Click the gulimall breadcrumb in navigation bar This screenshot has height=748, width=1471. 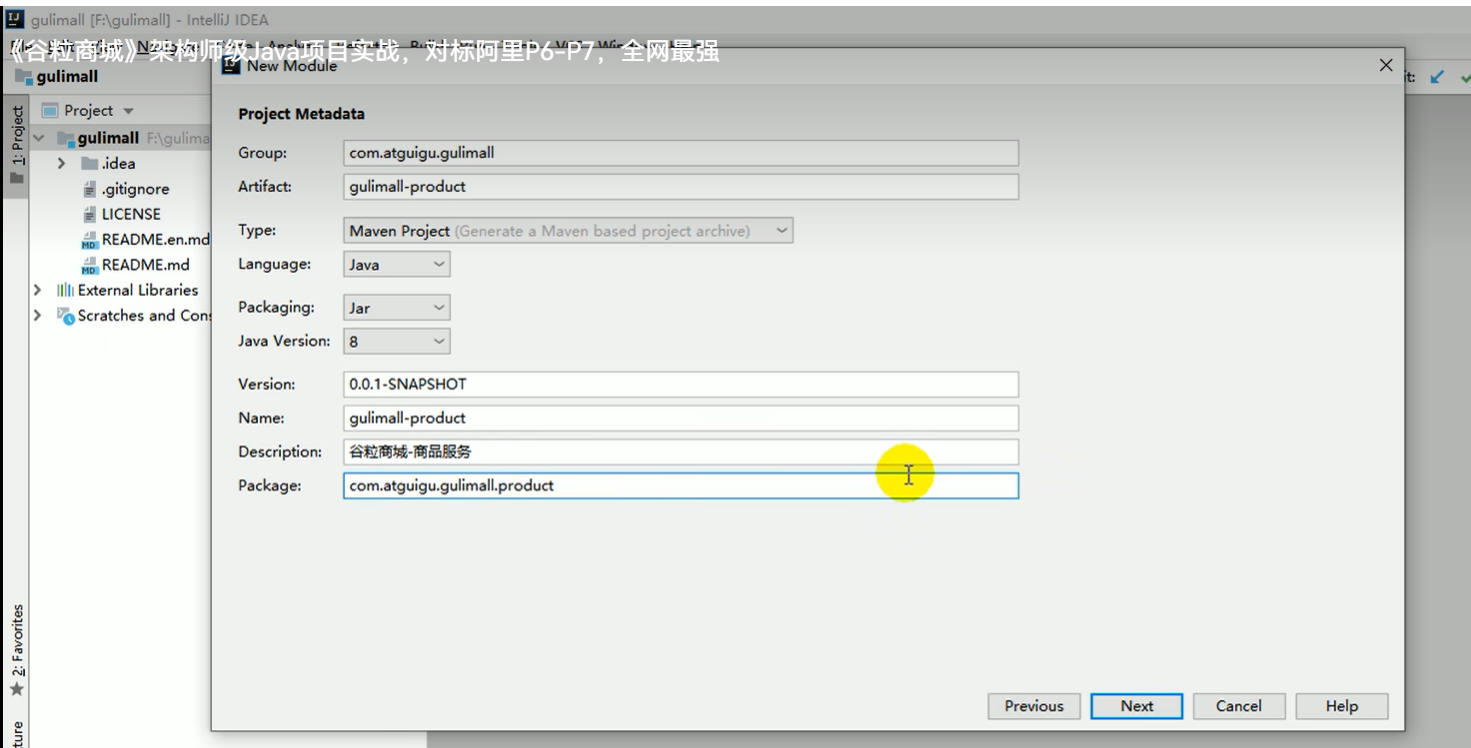[58, 79]
